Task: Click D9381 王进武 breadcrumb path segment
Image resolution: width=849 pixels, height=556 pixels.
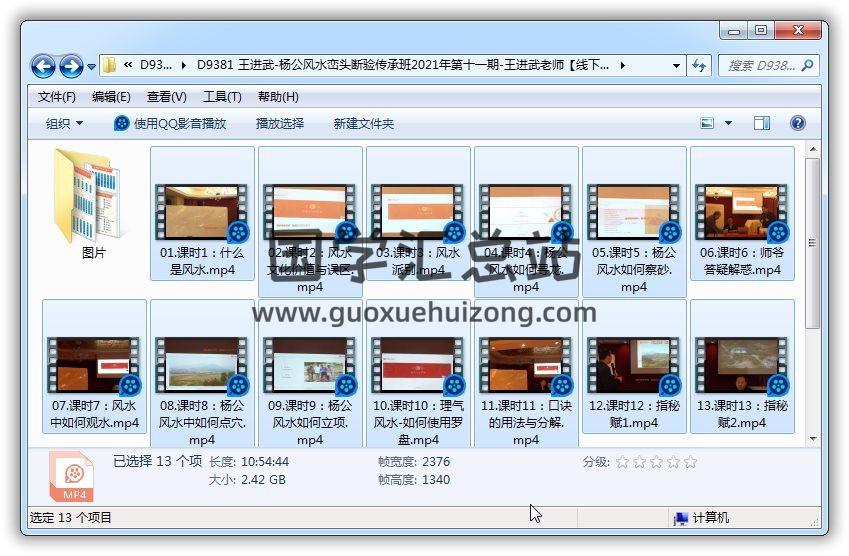Action: pos(403,66)
